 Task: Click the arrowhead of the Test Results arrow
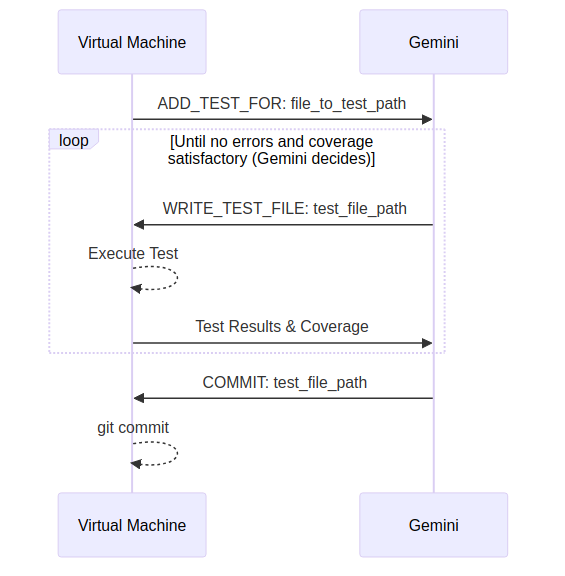click(x=427, y=343)
